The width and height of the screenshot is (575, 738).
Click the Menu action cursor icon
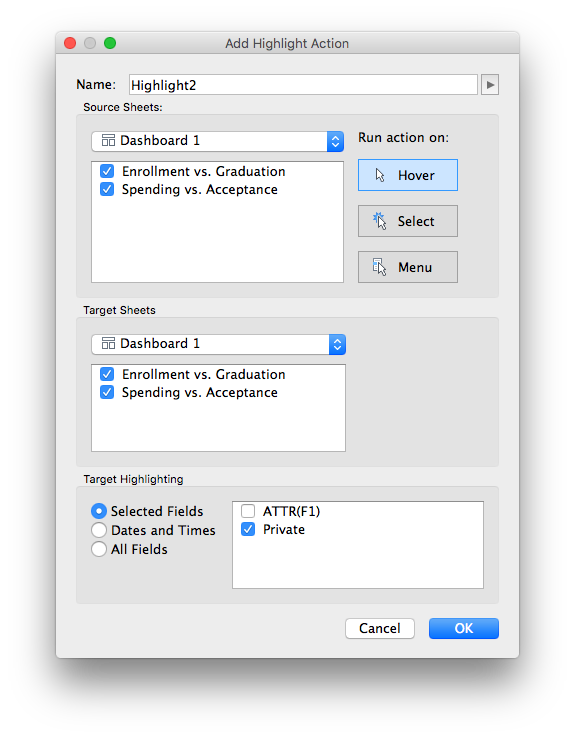[x=379, y=267]
